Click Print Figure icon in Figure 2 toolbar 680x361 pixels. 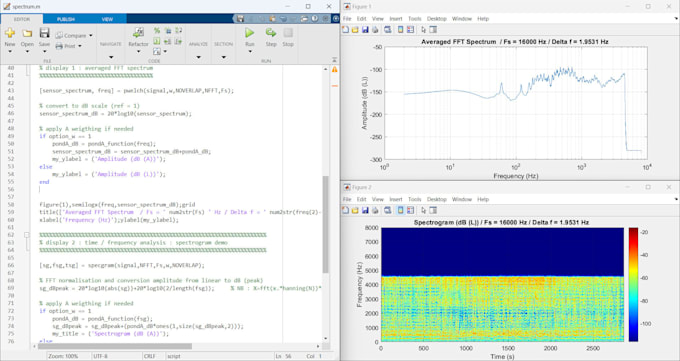(375, 210)
